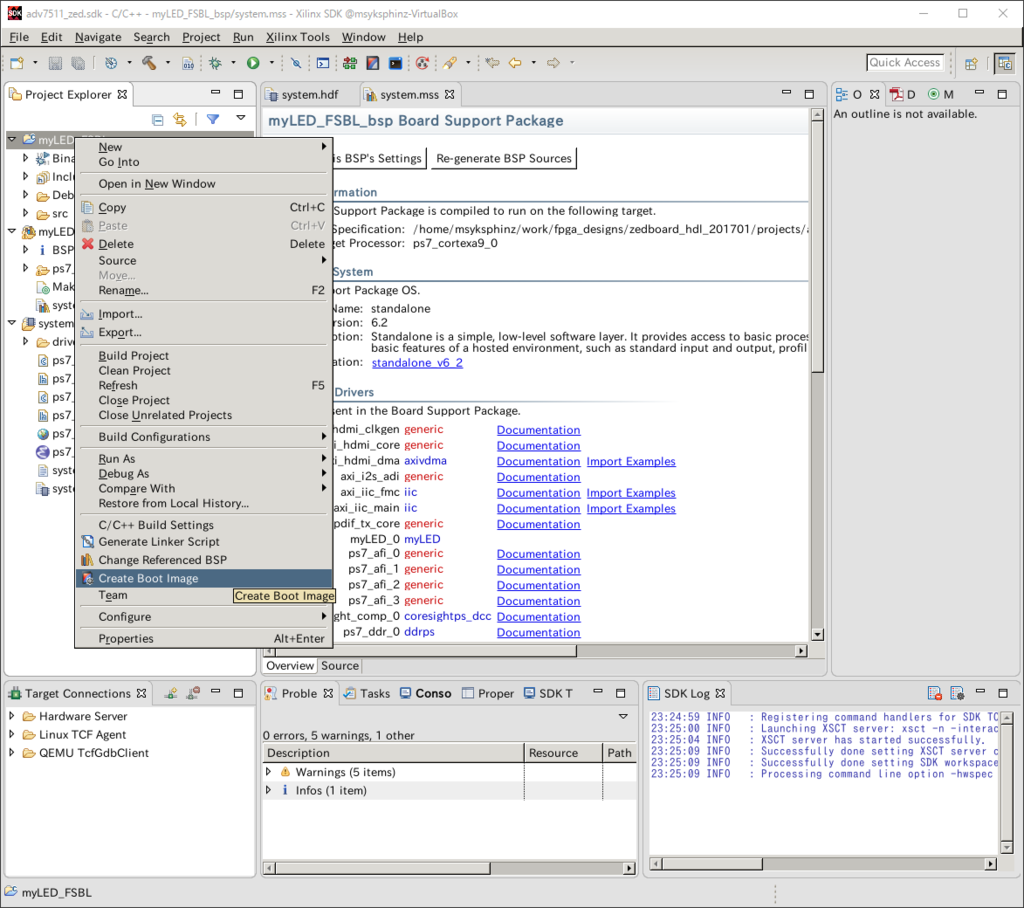Select QEMU TcfGdbClient tree item
1024x908 pixels.
pyautogui.click(x=93, y=753)
